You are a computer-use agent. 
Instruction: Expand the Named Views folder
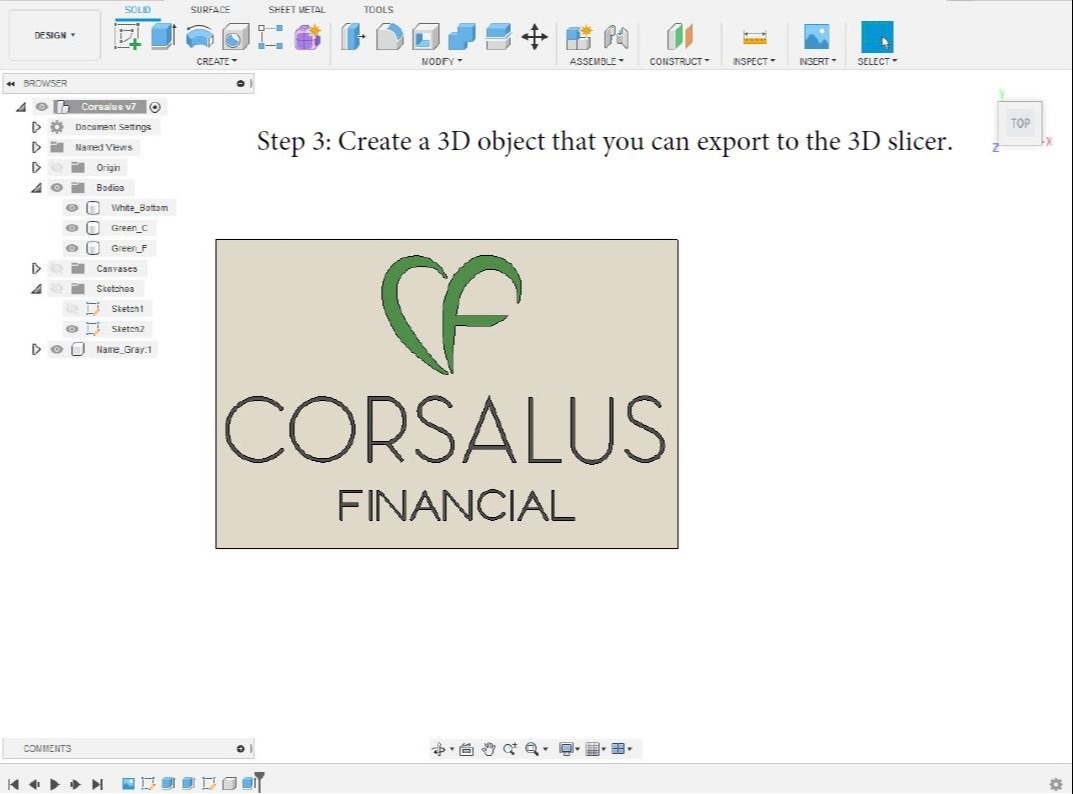(x=37, y=147)
